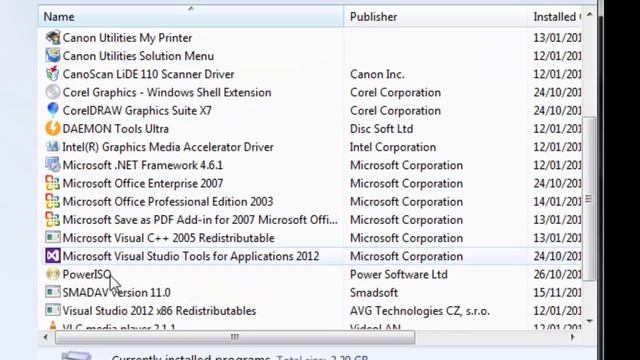Click the Corel Graphics Windows Shell Extension icon

click(x=53, y=92)
